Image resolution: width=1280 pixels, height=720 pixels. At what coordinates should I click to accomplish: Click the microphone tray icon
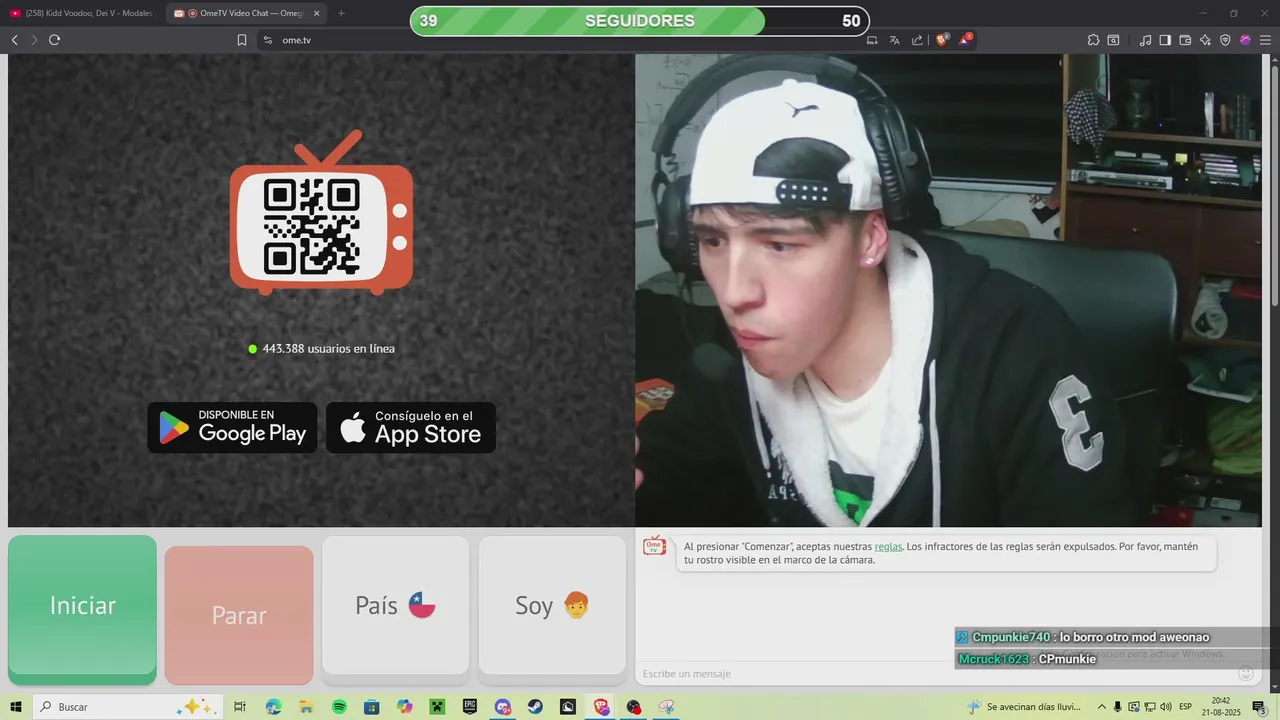click(1118, 707)
